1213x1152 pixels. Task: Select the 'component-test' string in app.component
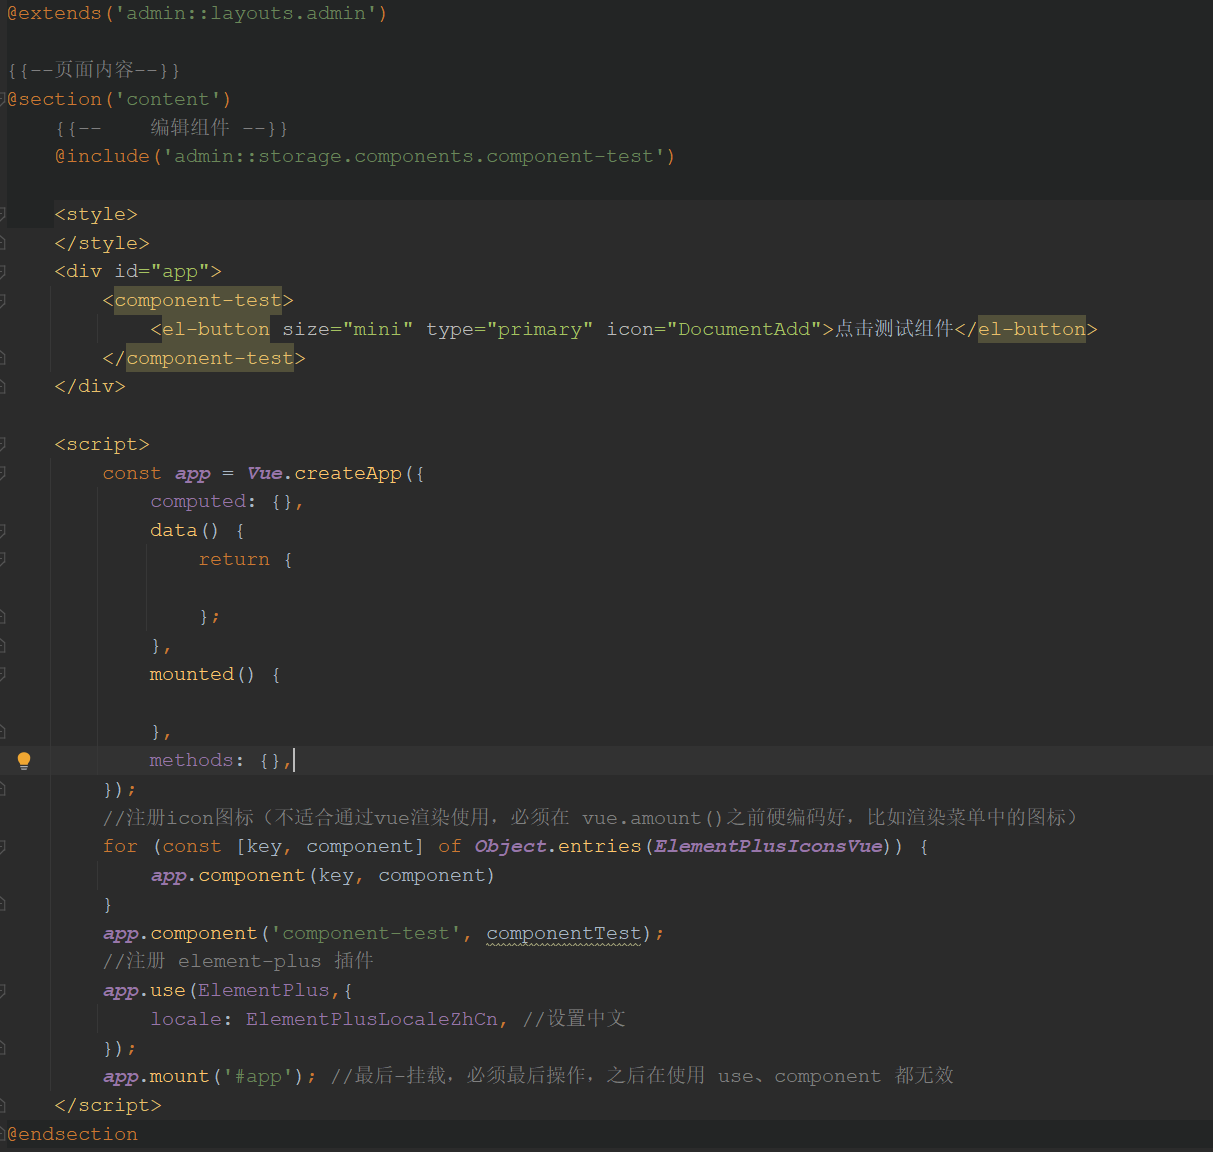click(x=366, y=934)
